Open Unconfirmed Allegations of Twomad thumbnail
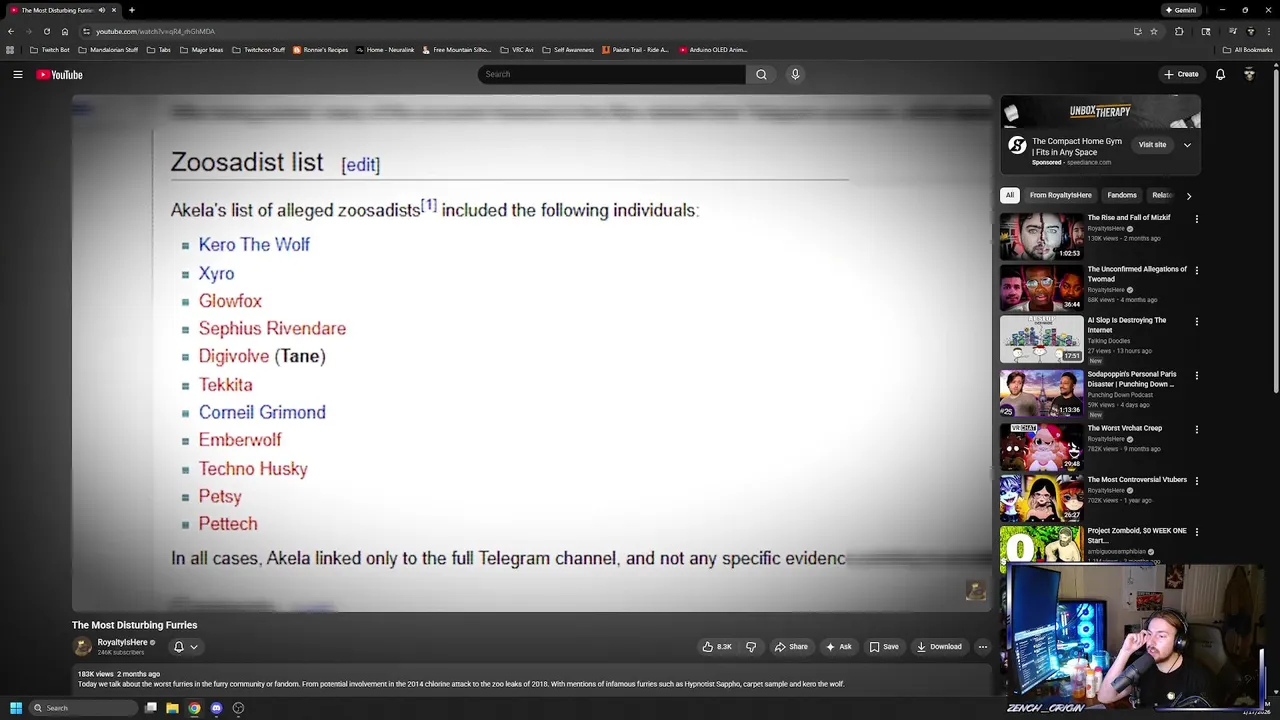The width and height of the screenshot is (1280, 720). click(x=1041, y=287)
